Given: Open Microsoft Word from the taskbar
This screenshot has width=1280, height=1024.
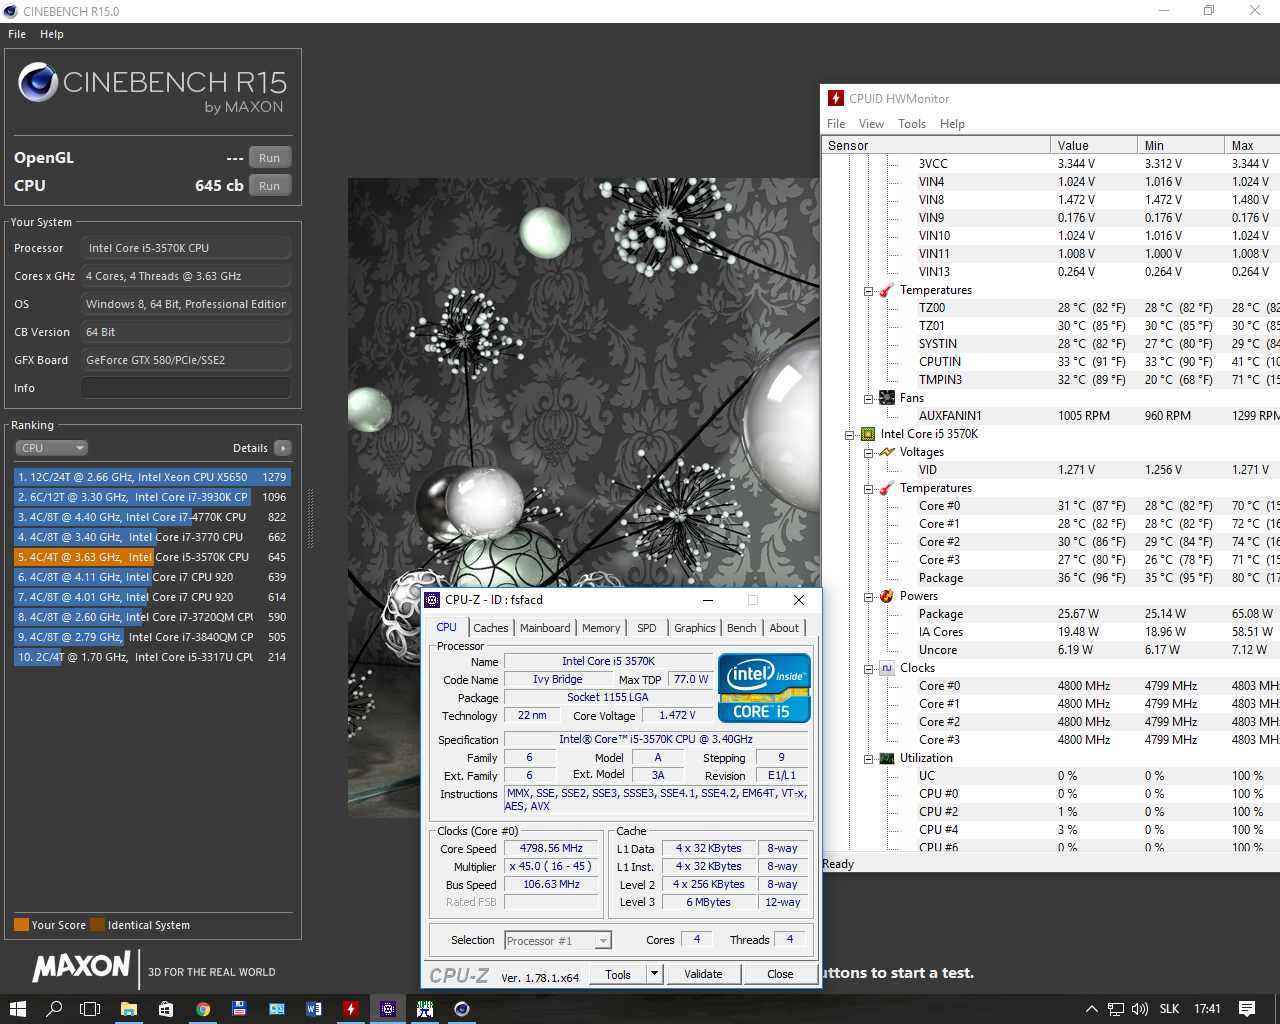Looking at the screenshot, I should 314,1009.
